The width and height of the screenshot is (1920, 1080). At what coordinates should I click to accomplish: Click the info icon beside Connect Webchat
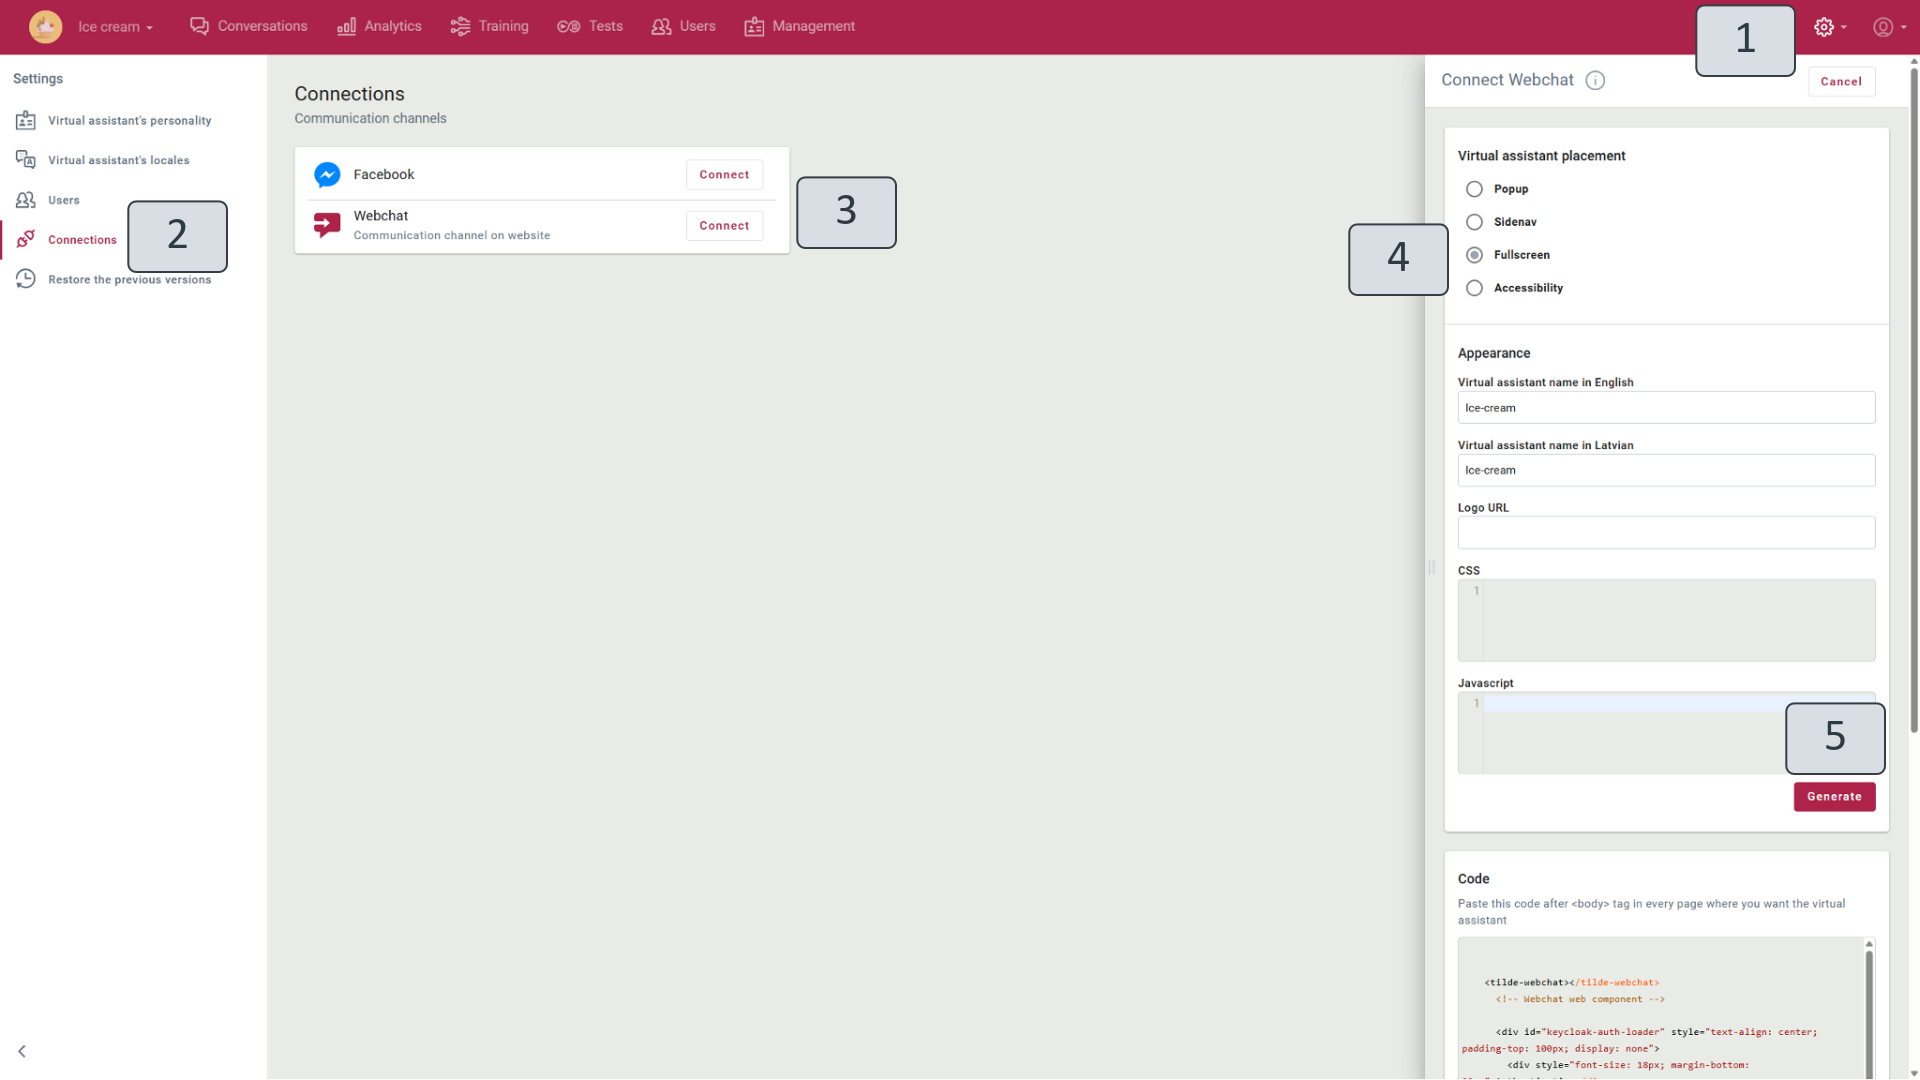pyautogui.click(x=1595, y=80)
